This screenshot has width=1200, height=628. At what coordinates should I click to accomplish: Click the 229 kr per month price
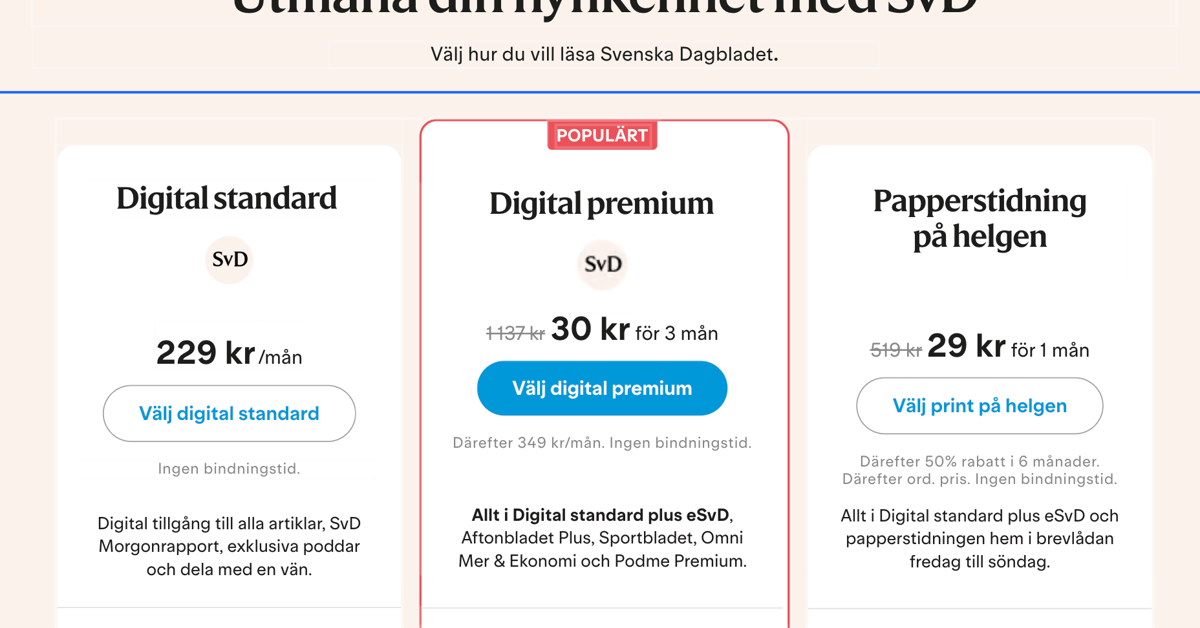pyautogui.click(x=228, y=353)
